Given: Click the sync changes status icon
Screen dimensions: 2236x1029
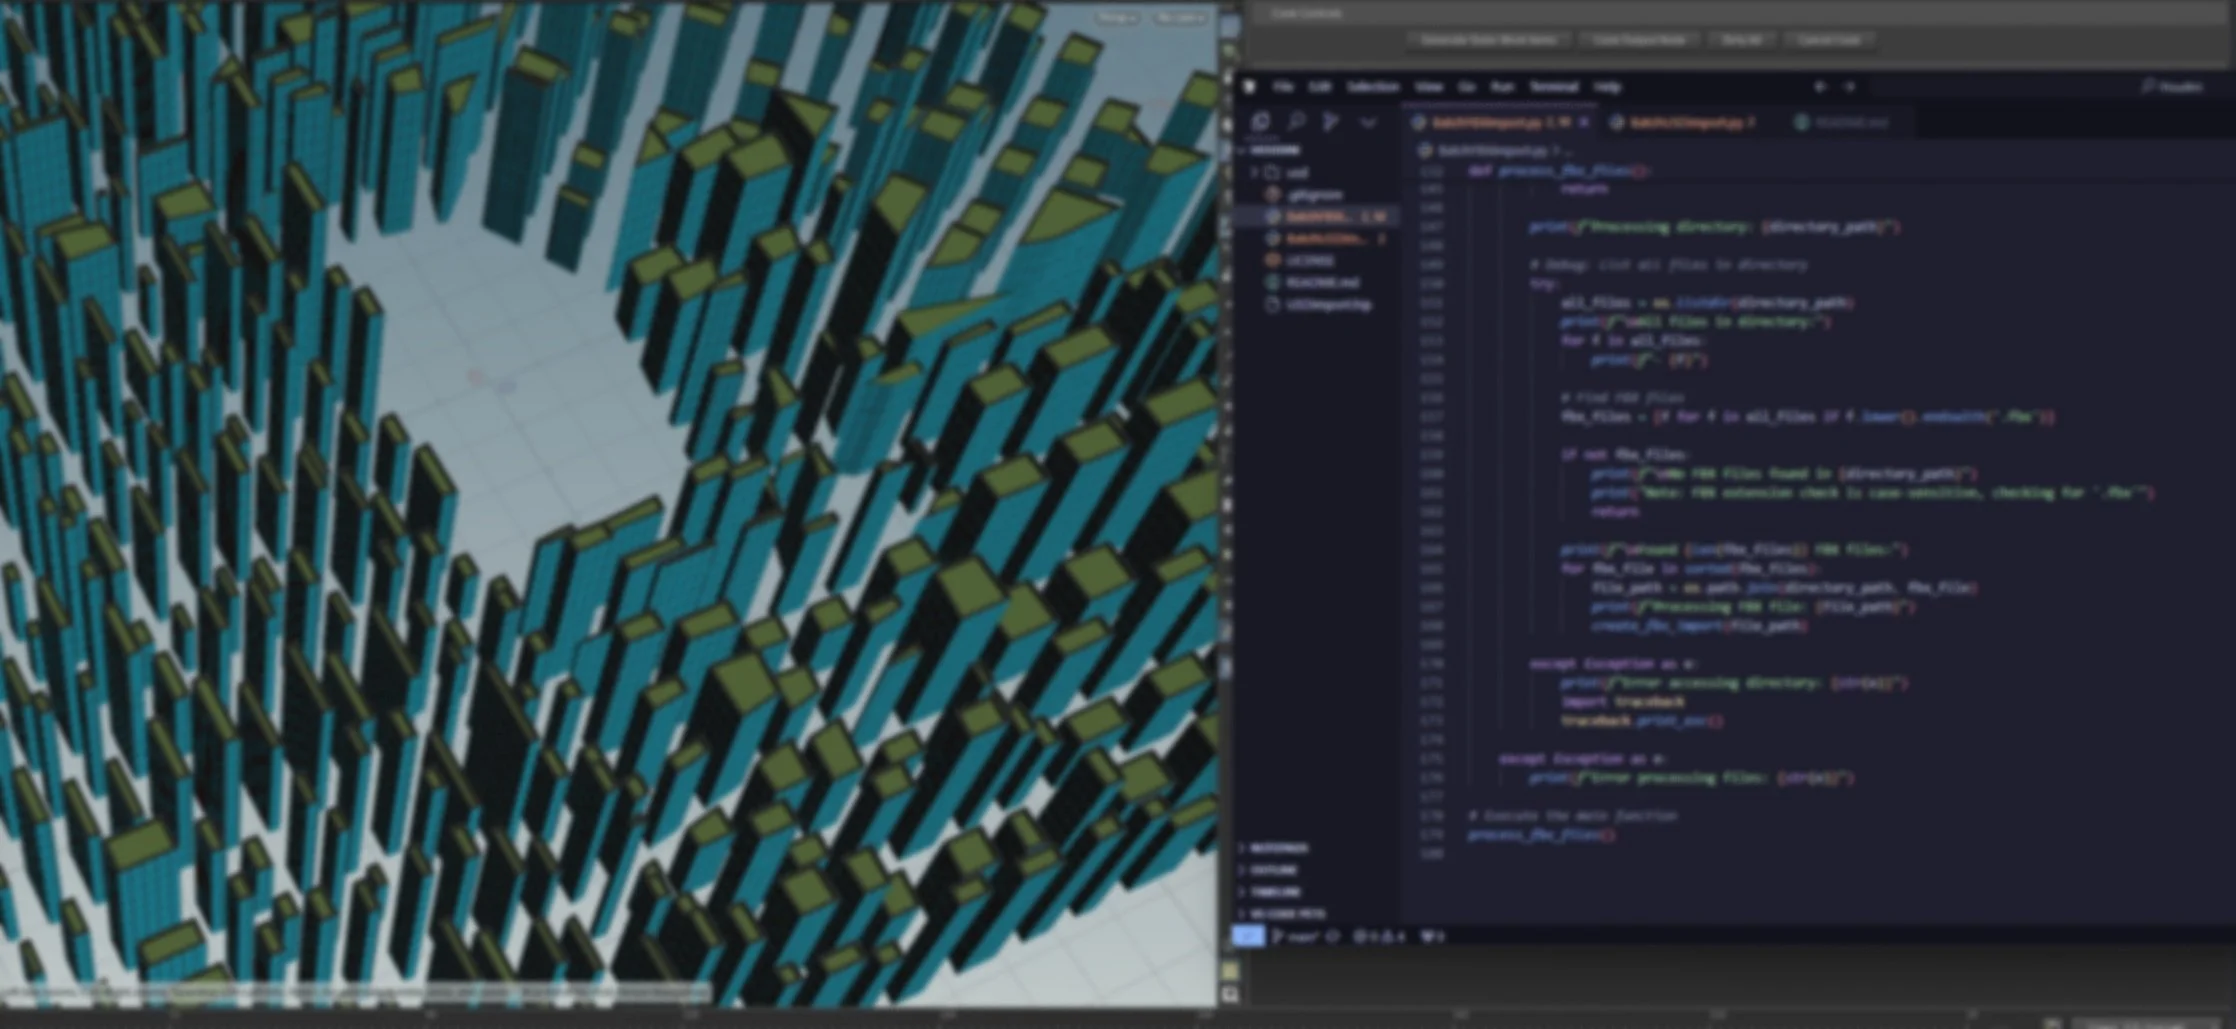Looking at the screenshot, I should click(x=1332, y=936).
